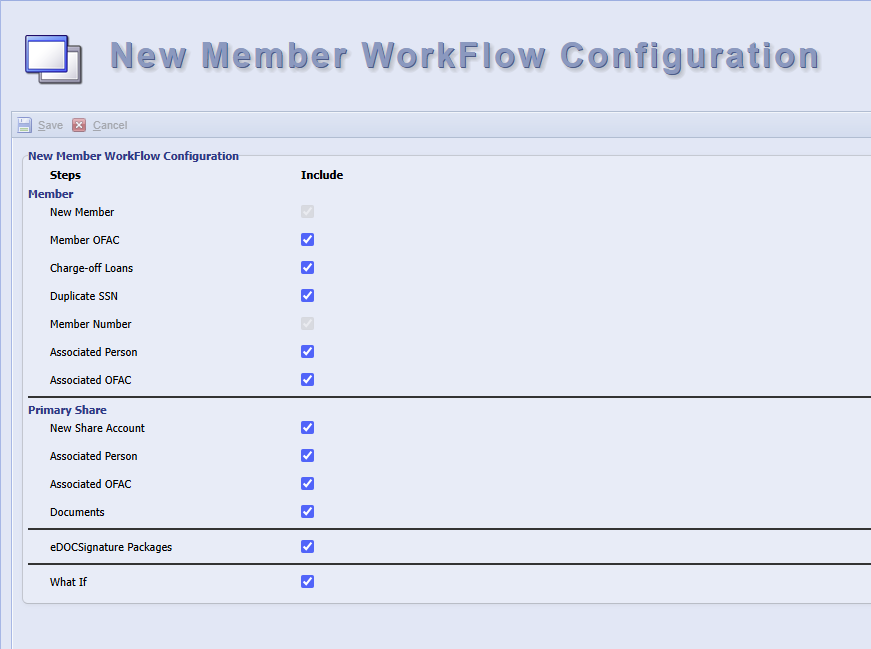Screen dimensions: 871x649
Task: Click the red X Cancel icon
Action: pos(79,124)
